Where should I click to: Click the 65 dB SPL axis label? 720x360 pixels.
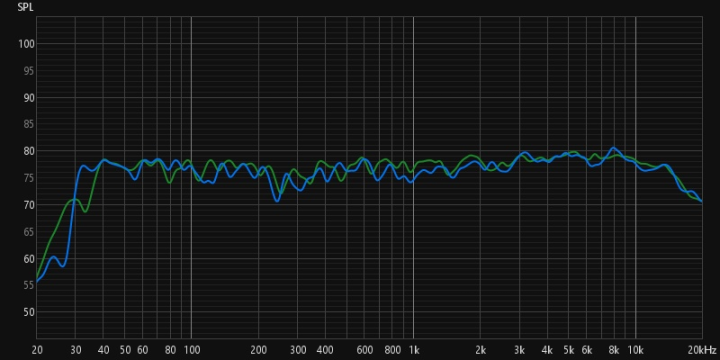[x=28, y=232]
